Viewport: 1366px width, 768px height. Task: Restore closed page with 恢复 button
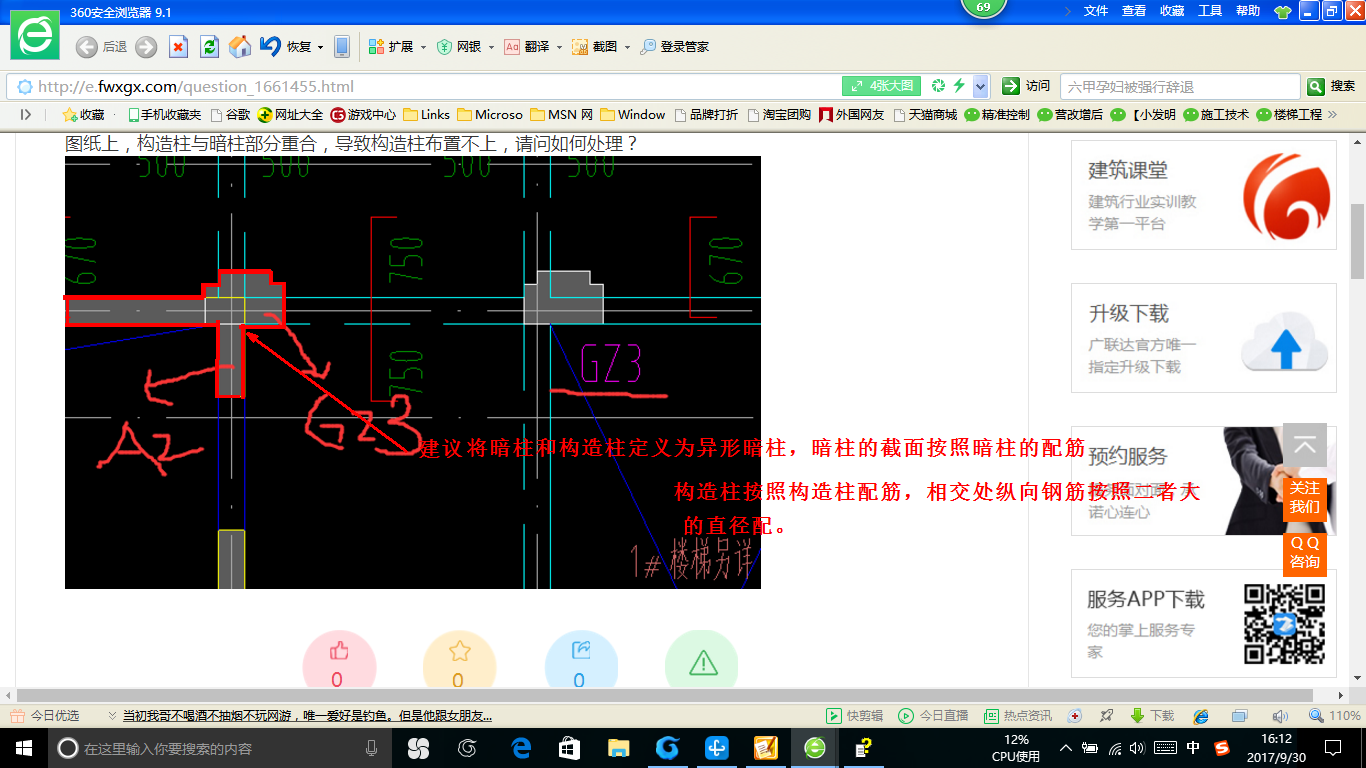pyautogui.click(x=285, y=47)
